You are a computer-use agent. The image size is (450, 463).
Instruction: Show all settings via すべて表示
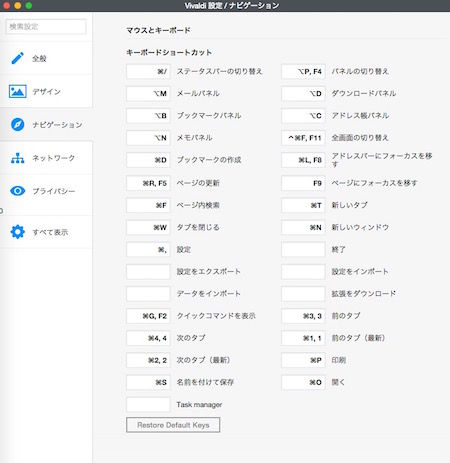[46, 232]
